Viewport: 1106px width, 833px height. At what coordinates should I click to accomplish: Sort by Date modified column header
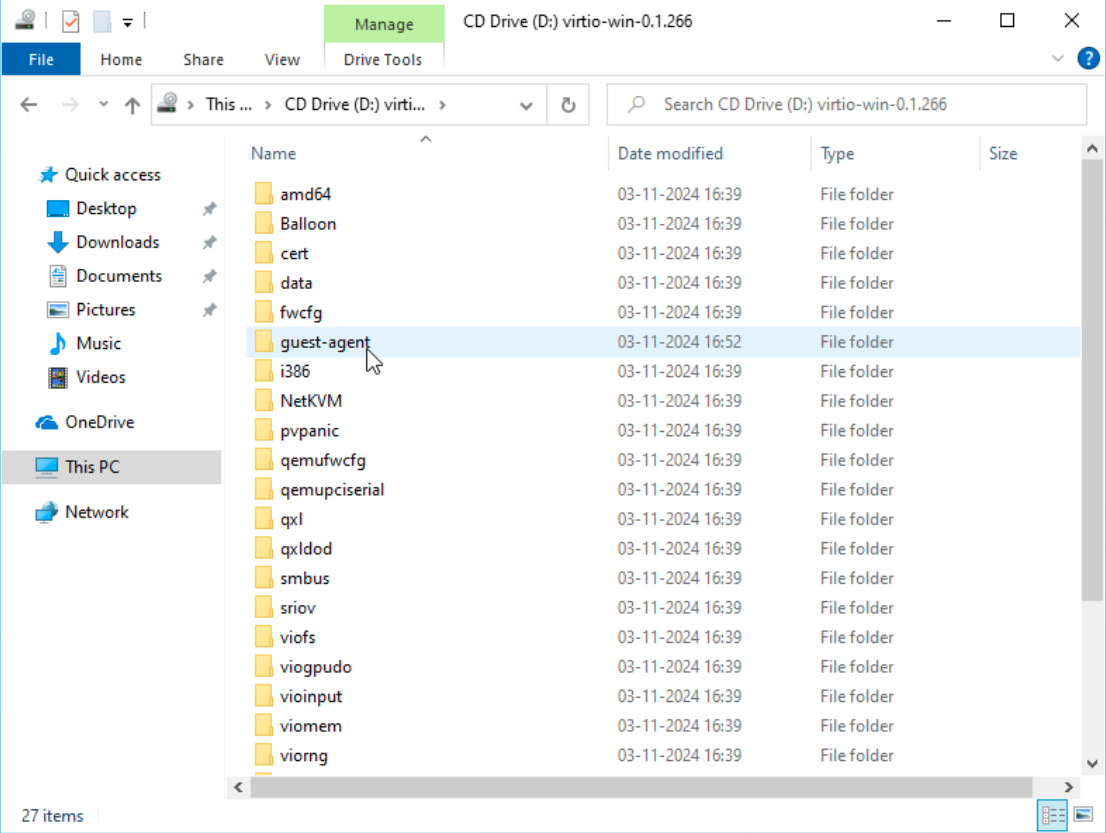[670, 153]
